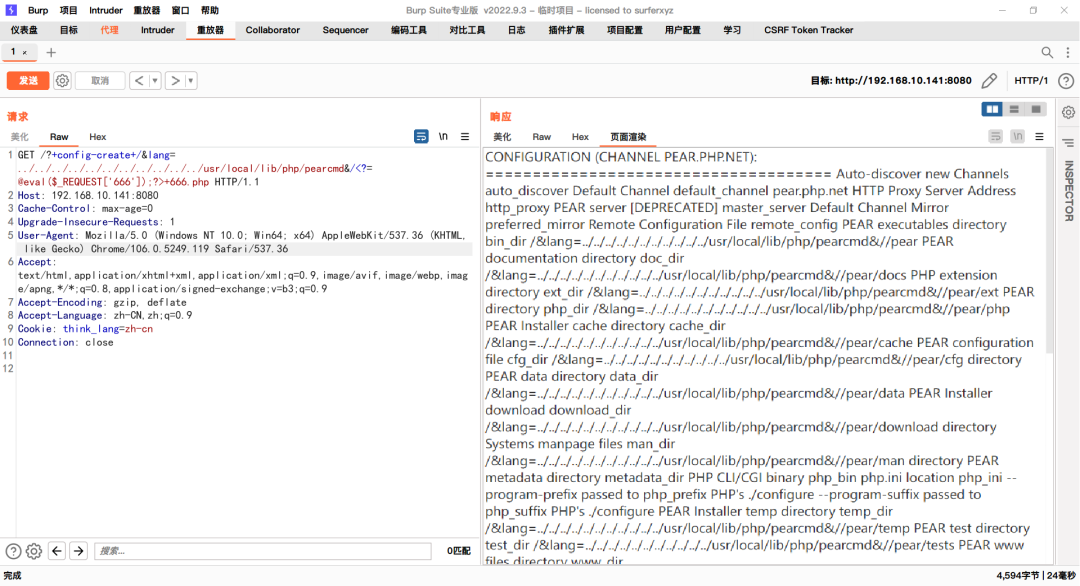
Task: Open the 窗口 menu
Action: click(x=180, y=10)
